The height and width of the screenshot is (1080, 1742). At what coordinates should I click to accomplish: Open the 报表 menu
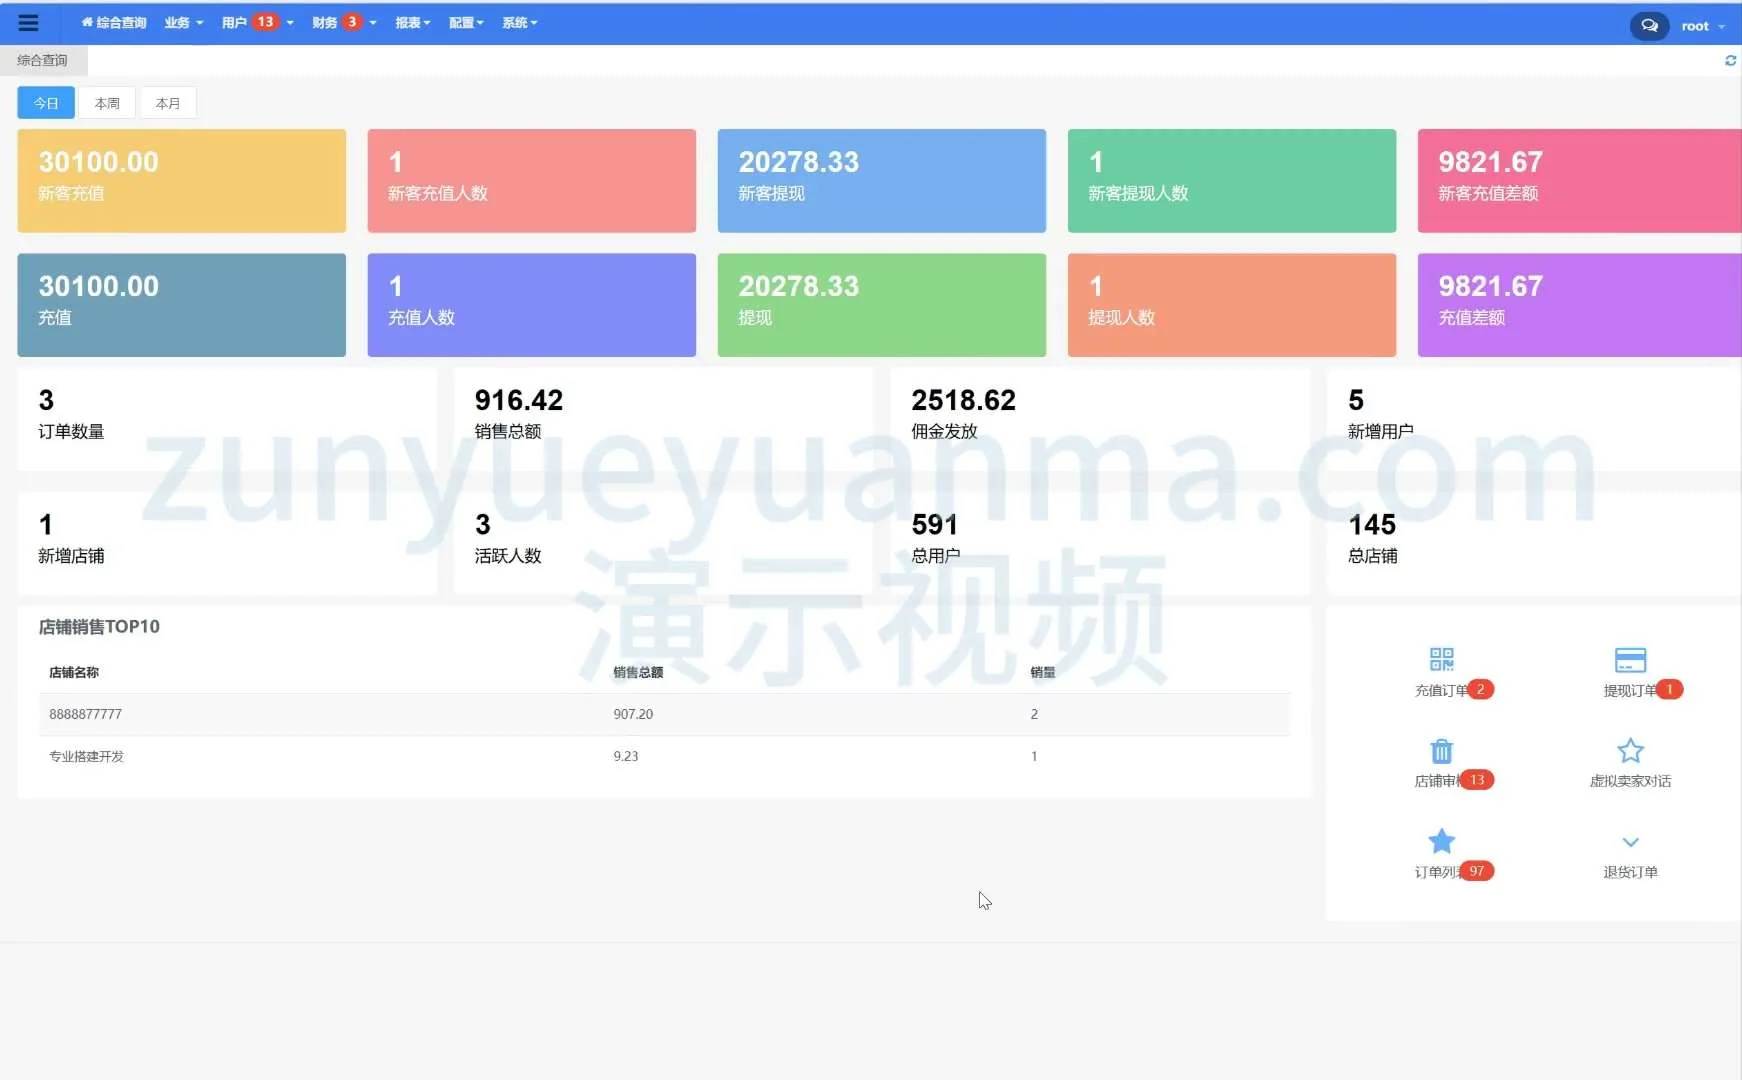click(x=412, y=23)
